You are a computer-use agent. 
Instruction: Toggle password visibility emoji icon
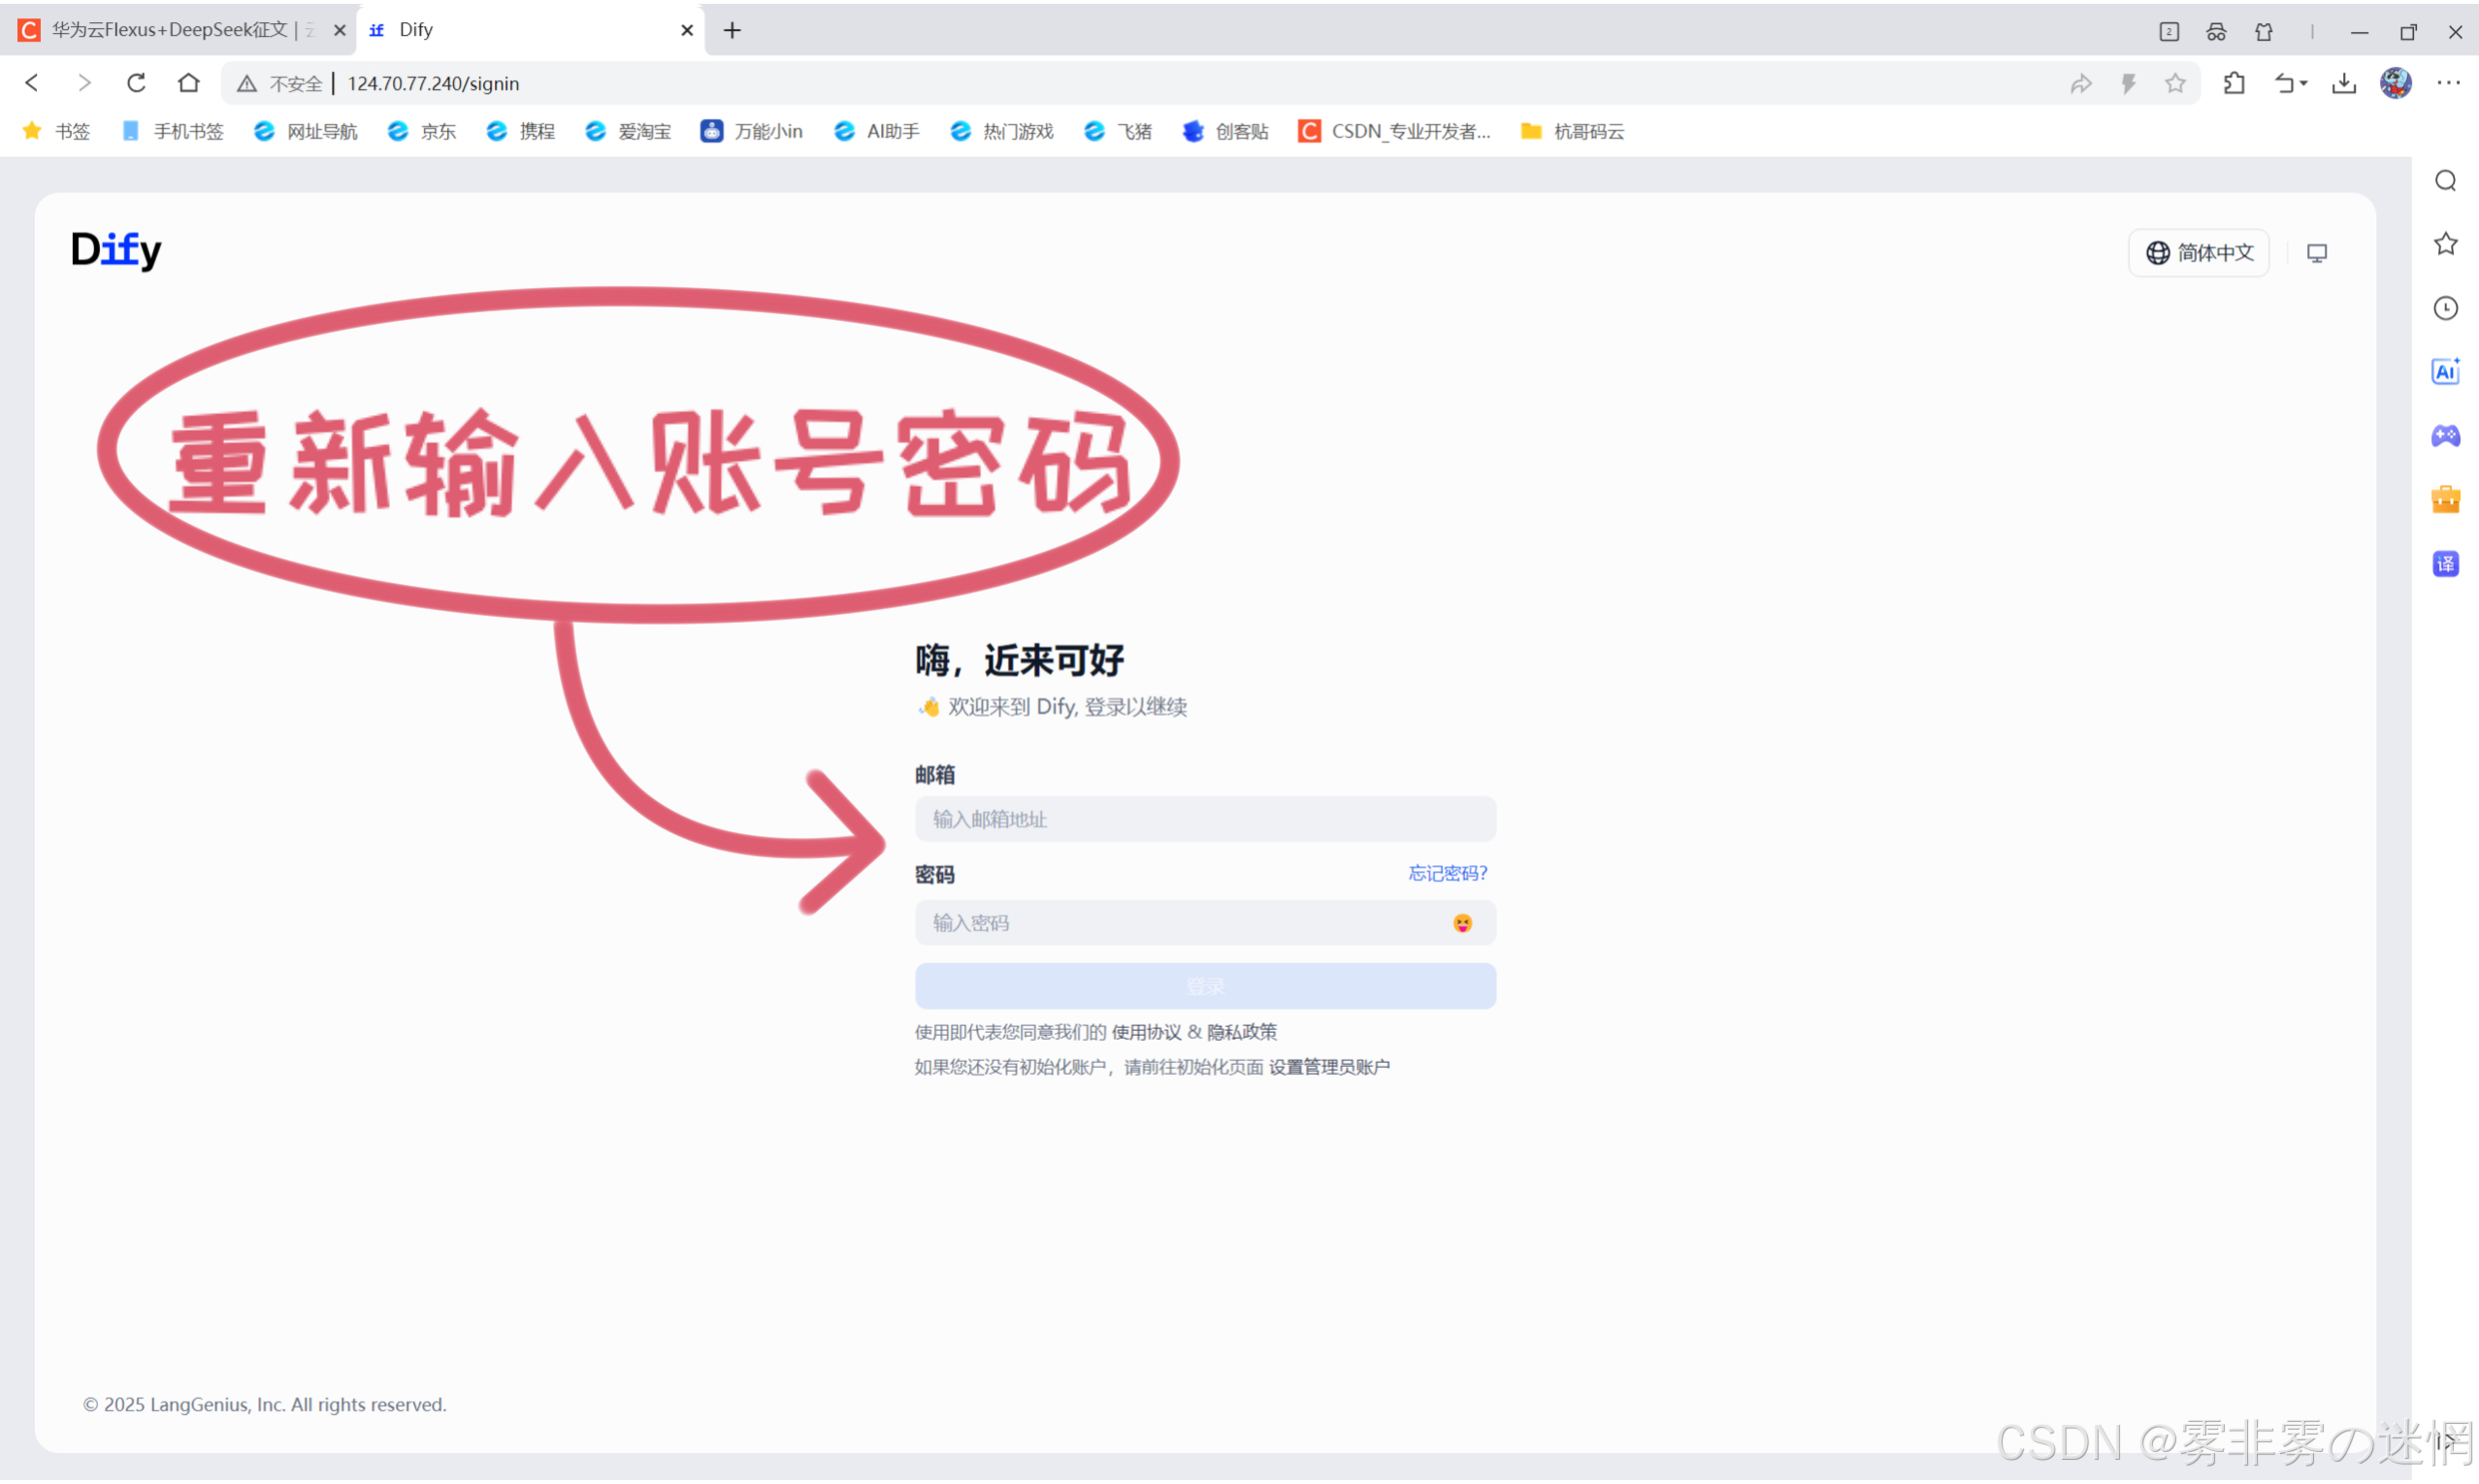point(1462,923)
